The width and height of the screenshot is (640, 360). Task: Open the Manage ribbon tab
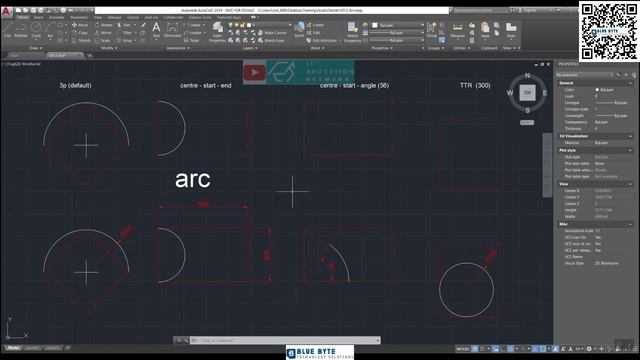tap(114, 18)
